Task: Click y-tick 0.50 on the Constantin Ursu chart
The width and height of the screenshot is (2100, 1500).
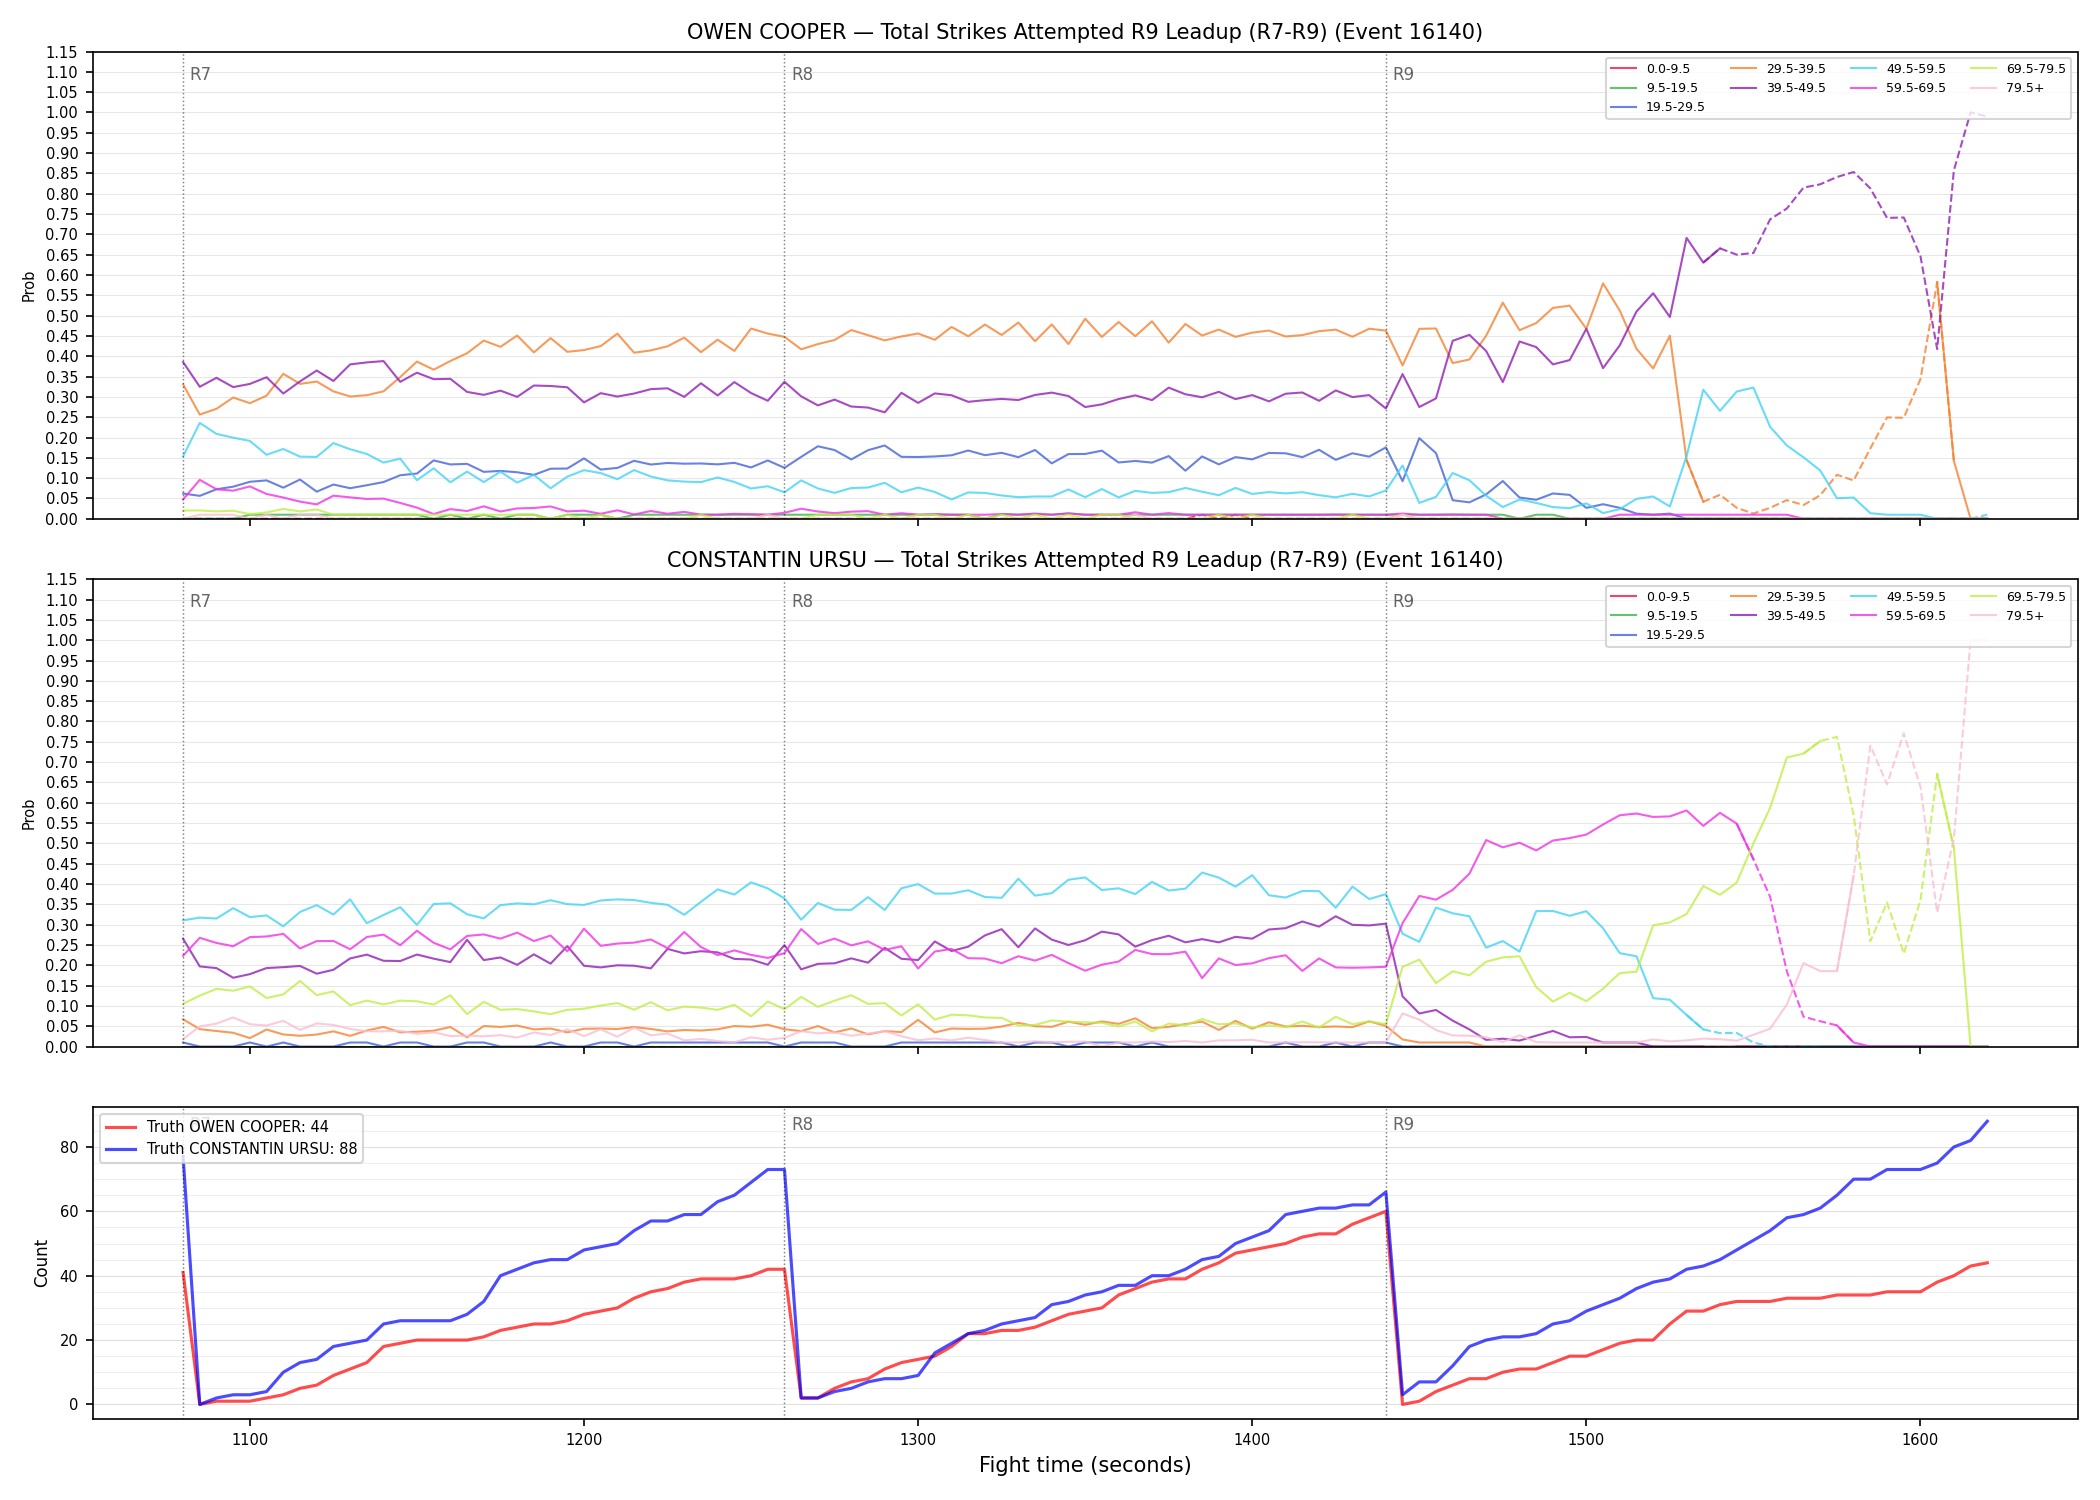Action: 63,843
